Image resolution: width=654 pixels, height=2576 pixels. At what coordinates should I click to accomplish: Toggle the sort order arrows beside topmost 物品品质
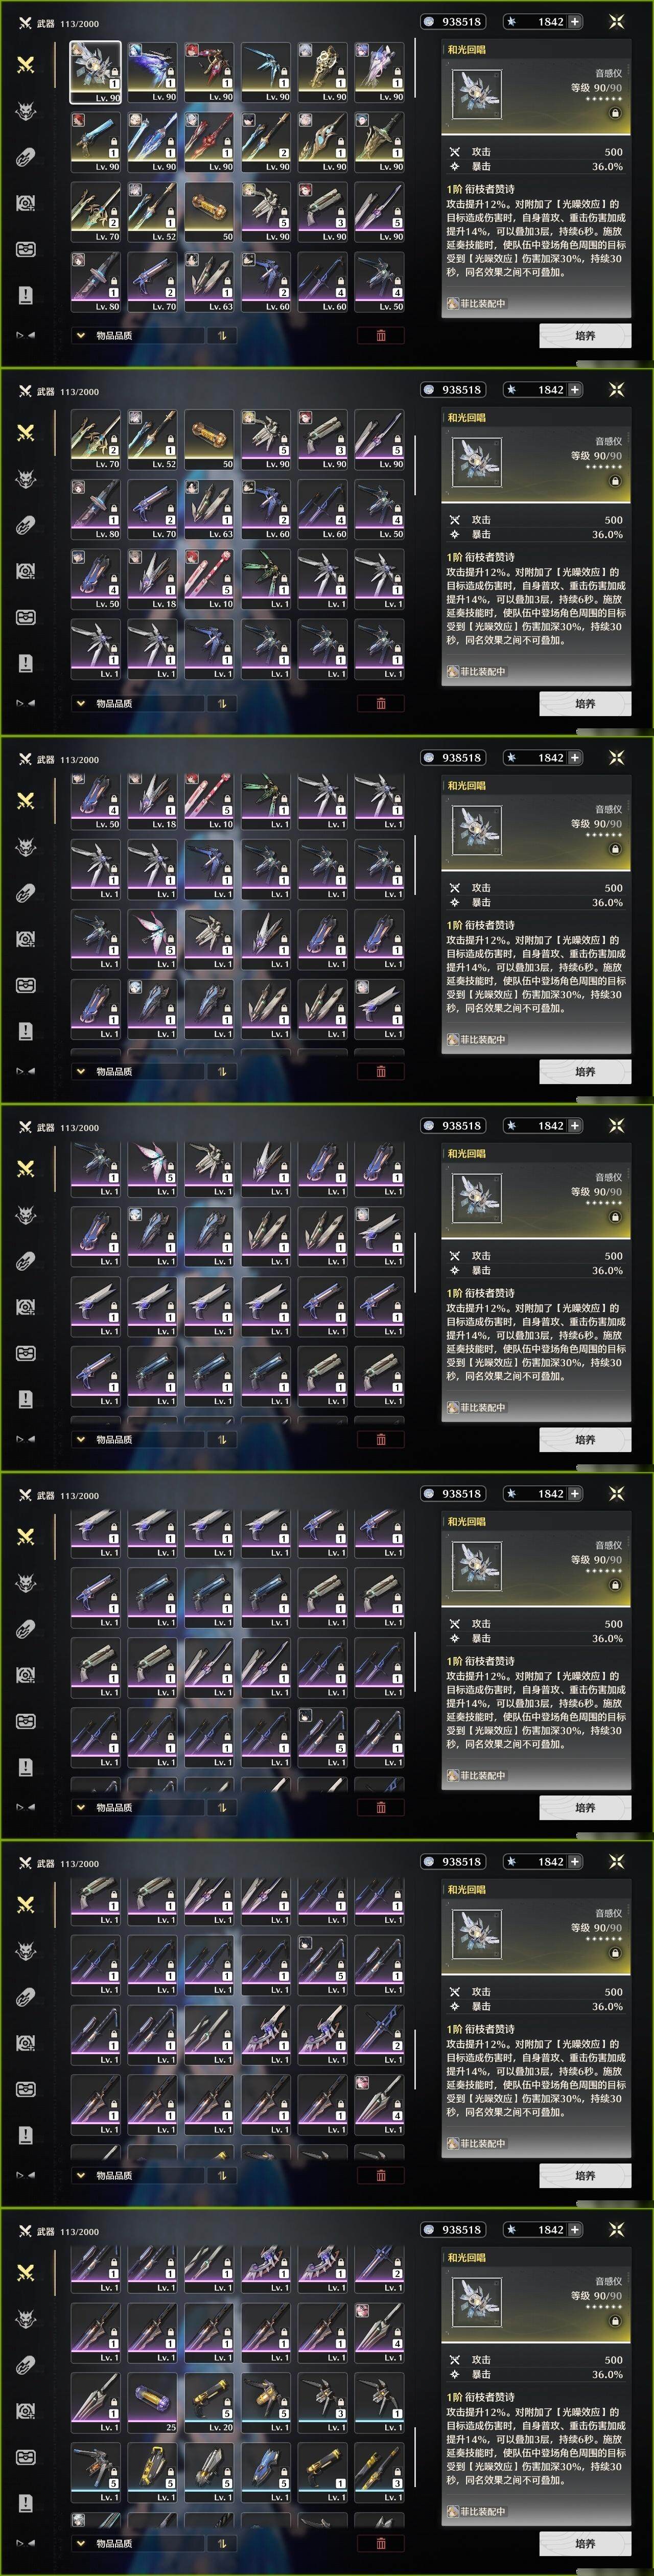coord(222,335)
